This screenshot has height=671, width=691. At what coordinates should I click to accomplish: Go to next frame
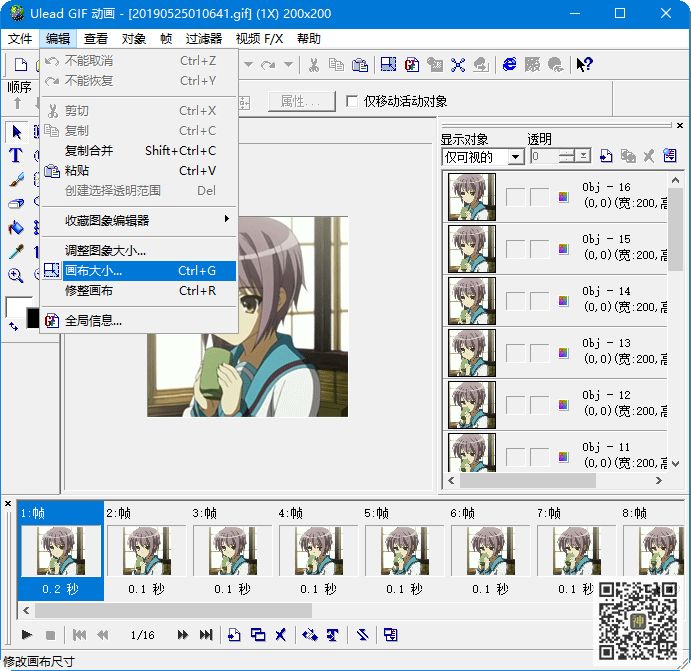pos(182,634)
